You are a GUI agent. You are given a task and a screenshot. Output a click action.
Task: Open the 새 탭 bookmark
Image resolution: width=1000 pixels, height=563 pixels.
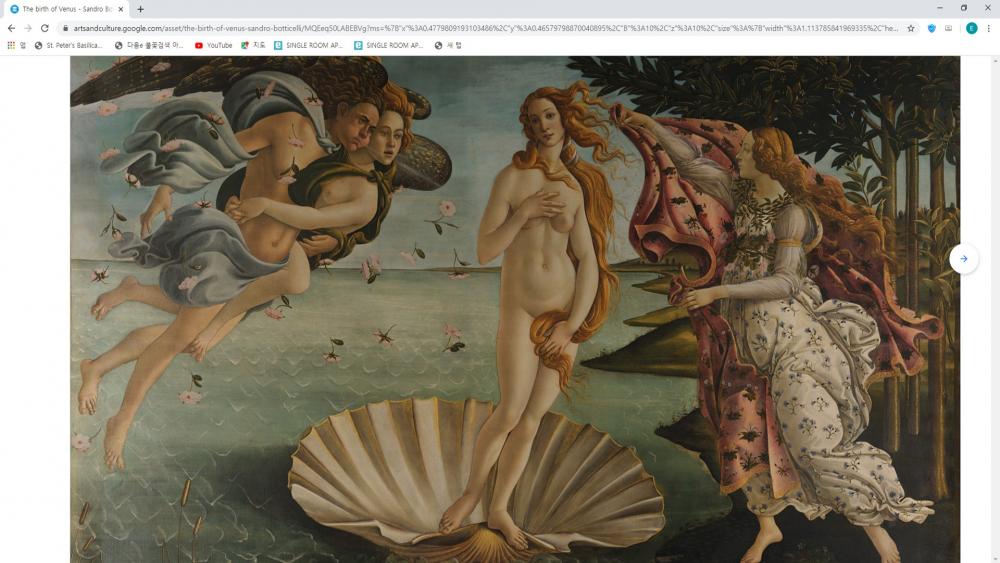(448, 45)
